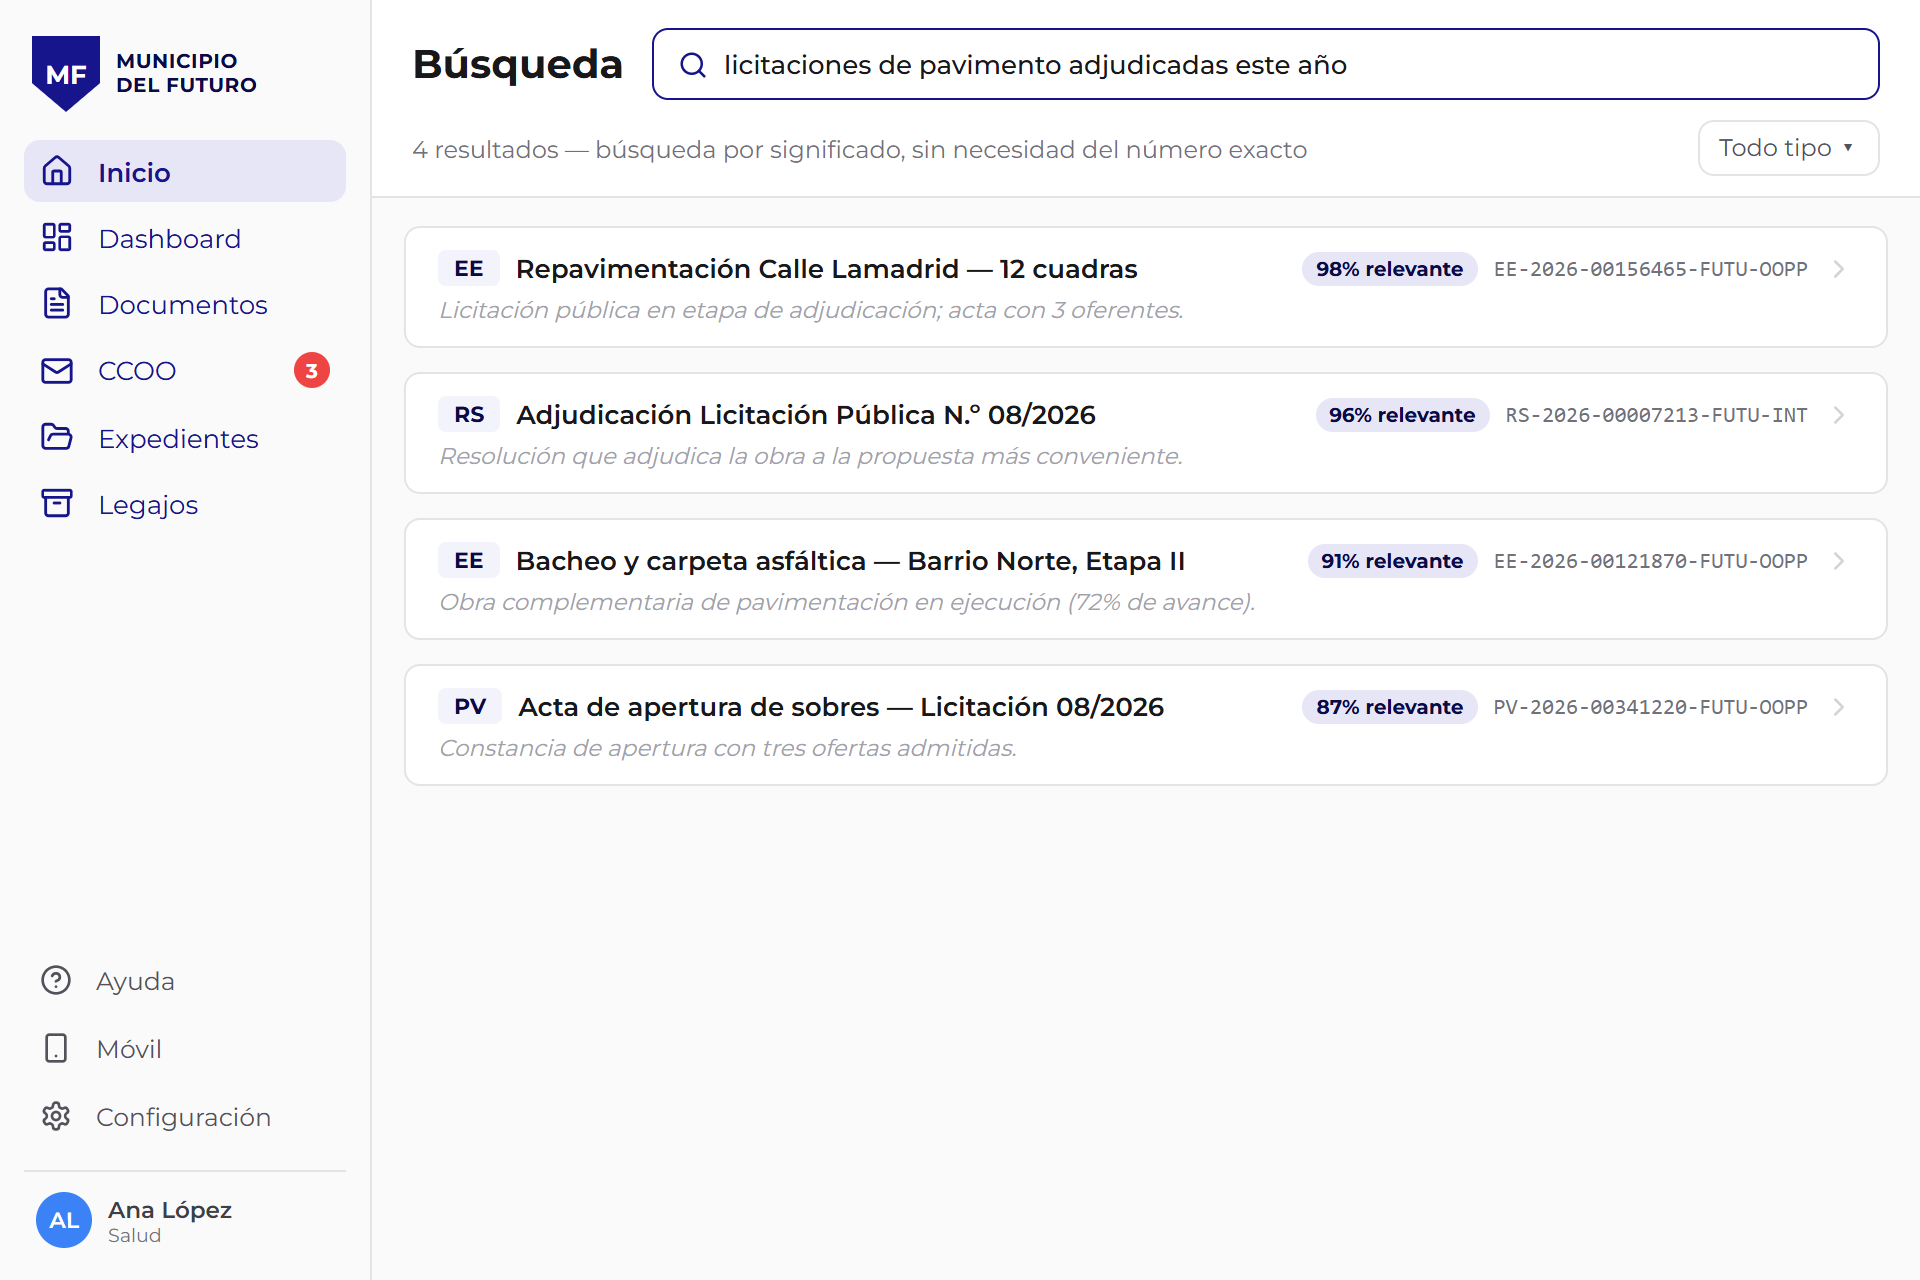Click the search magnifier icon
The width and height of the screenshot is (1920, 1280).
(693, 65)
